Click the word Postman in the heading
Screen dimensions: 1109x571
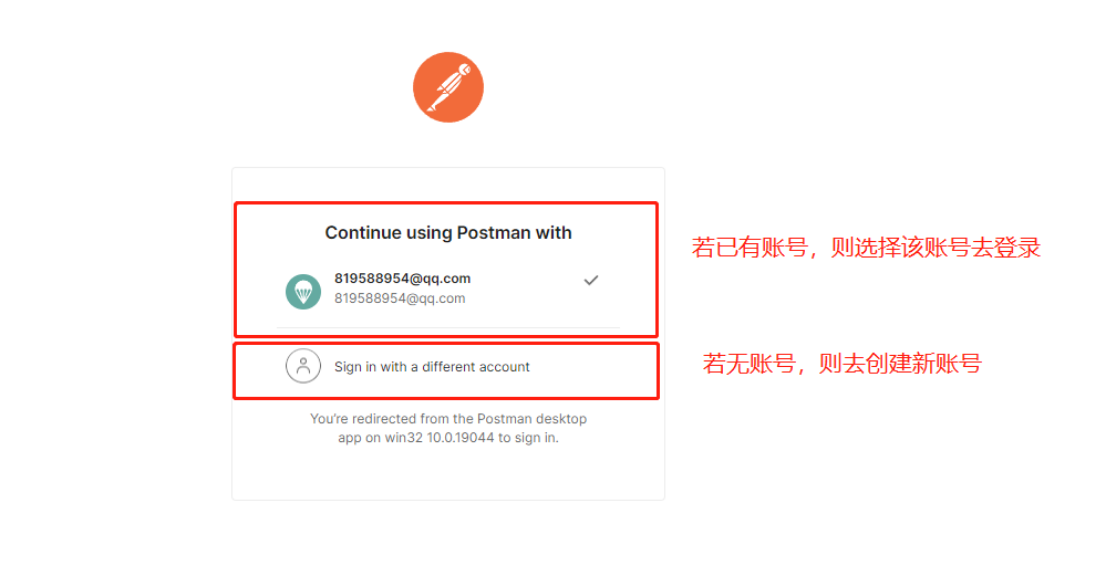(x=494, y=233)
